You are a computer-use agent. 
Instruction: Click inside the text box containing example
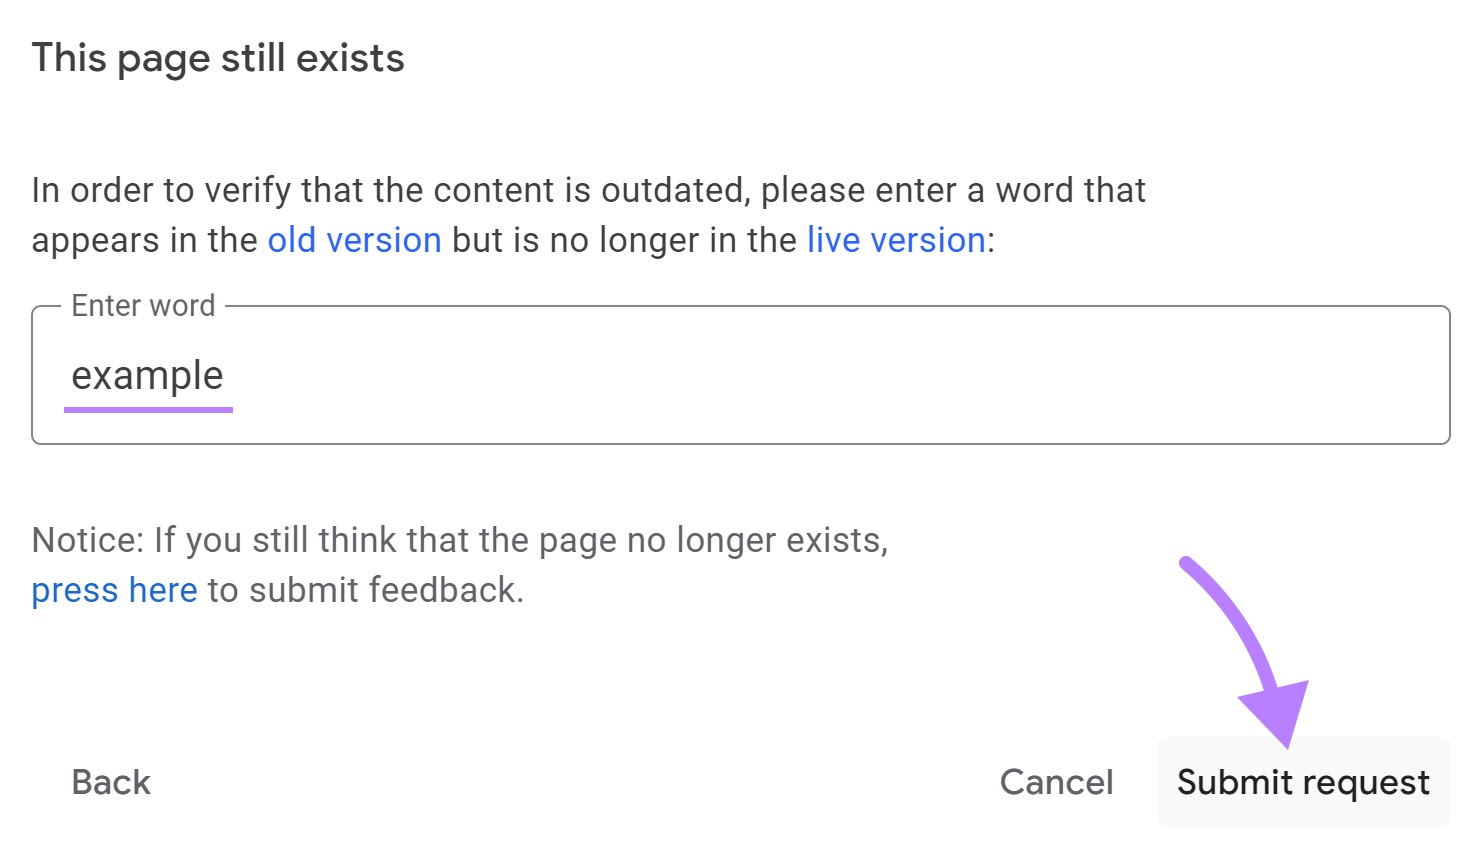point(148,375)
